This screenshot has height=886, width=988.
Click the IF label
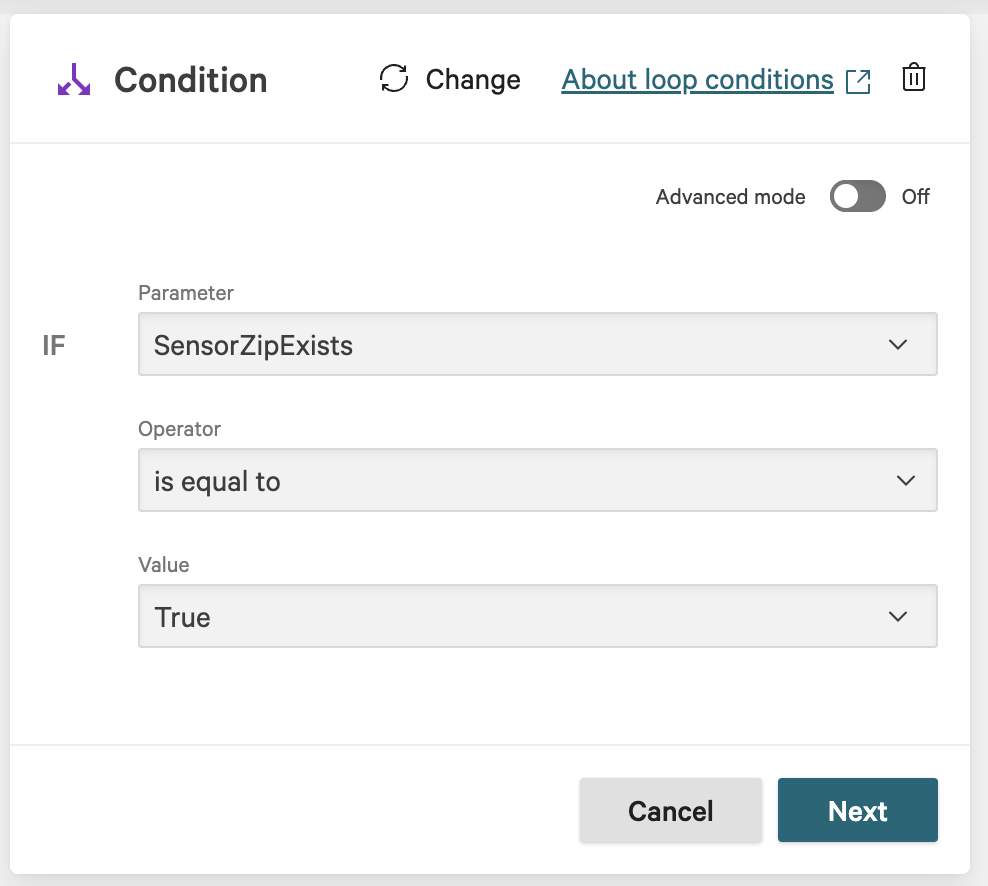54,347
